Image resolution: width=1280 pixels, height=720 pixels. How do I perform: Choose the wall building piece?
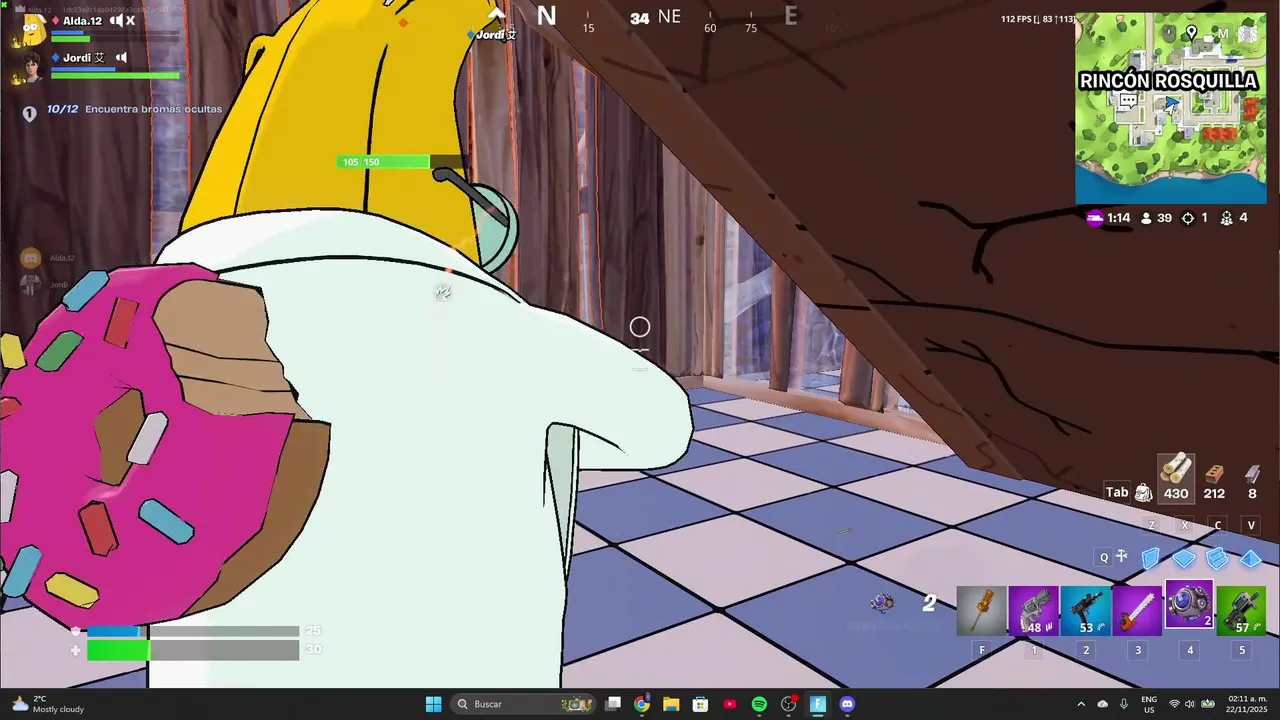[1151, 558]
